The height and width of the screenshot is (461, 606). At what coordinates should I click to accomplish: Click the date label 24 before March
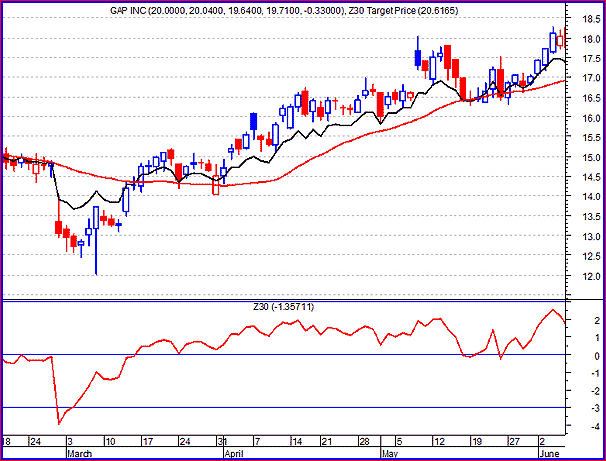(36, 441)
